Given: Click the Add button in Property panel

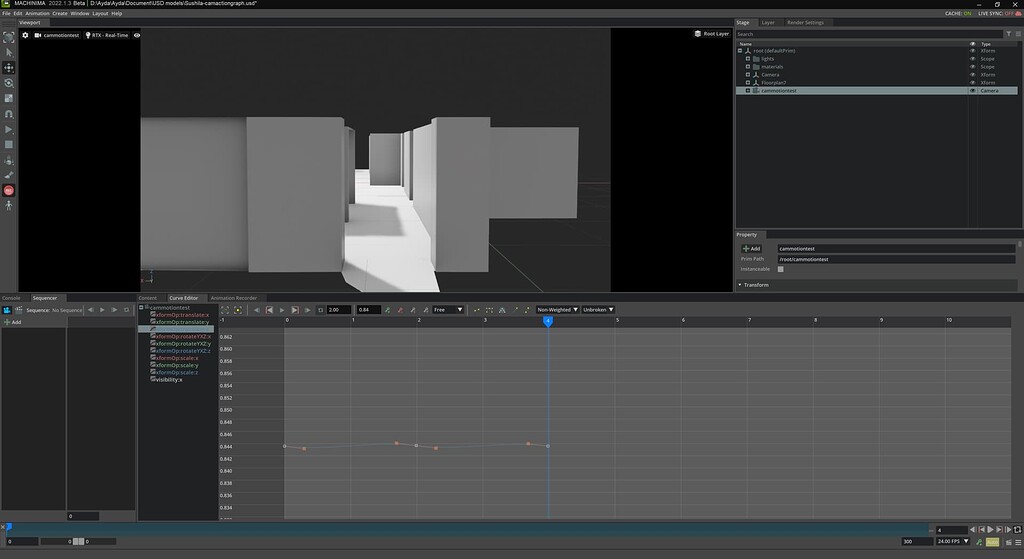Looking at the screenshot, I should 751,248.
